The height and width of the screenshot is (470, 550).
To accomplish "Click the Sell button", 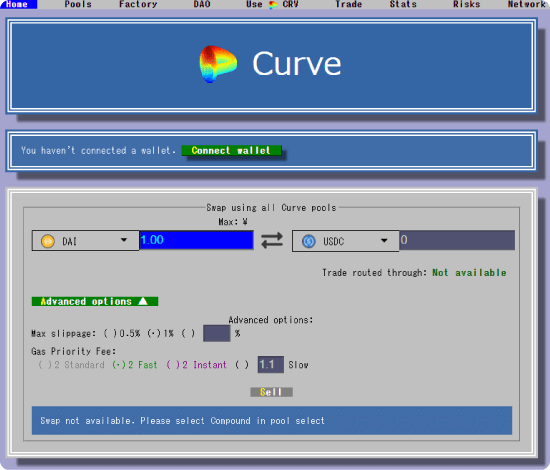I will [x=271, y=392].
